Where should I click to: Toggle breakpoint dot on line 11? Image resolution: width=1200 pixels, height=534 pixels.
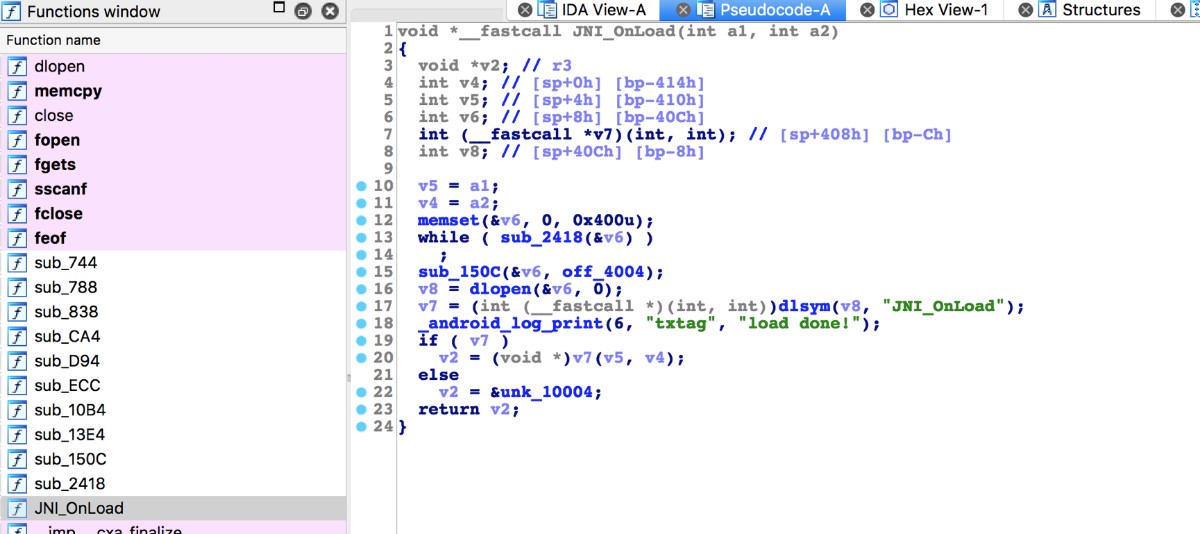(x=361, y=203)
